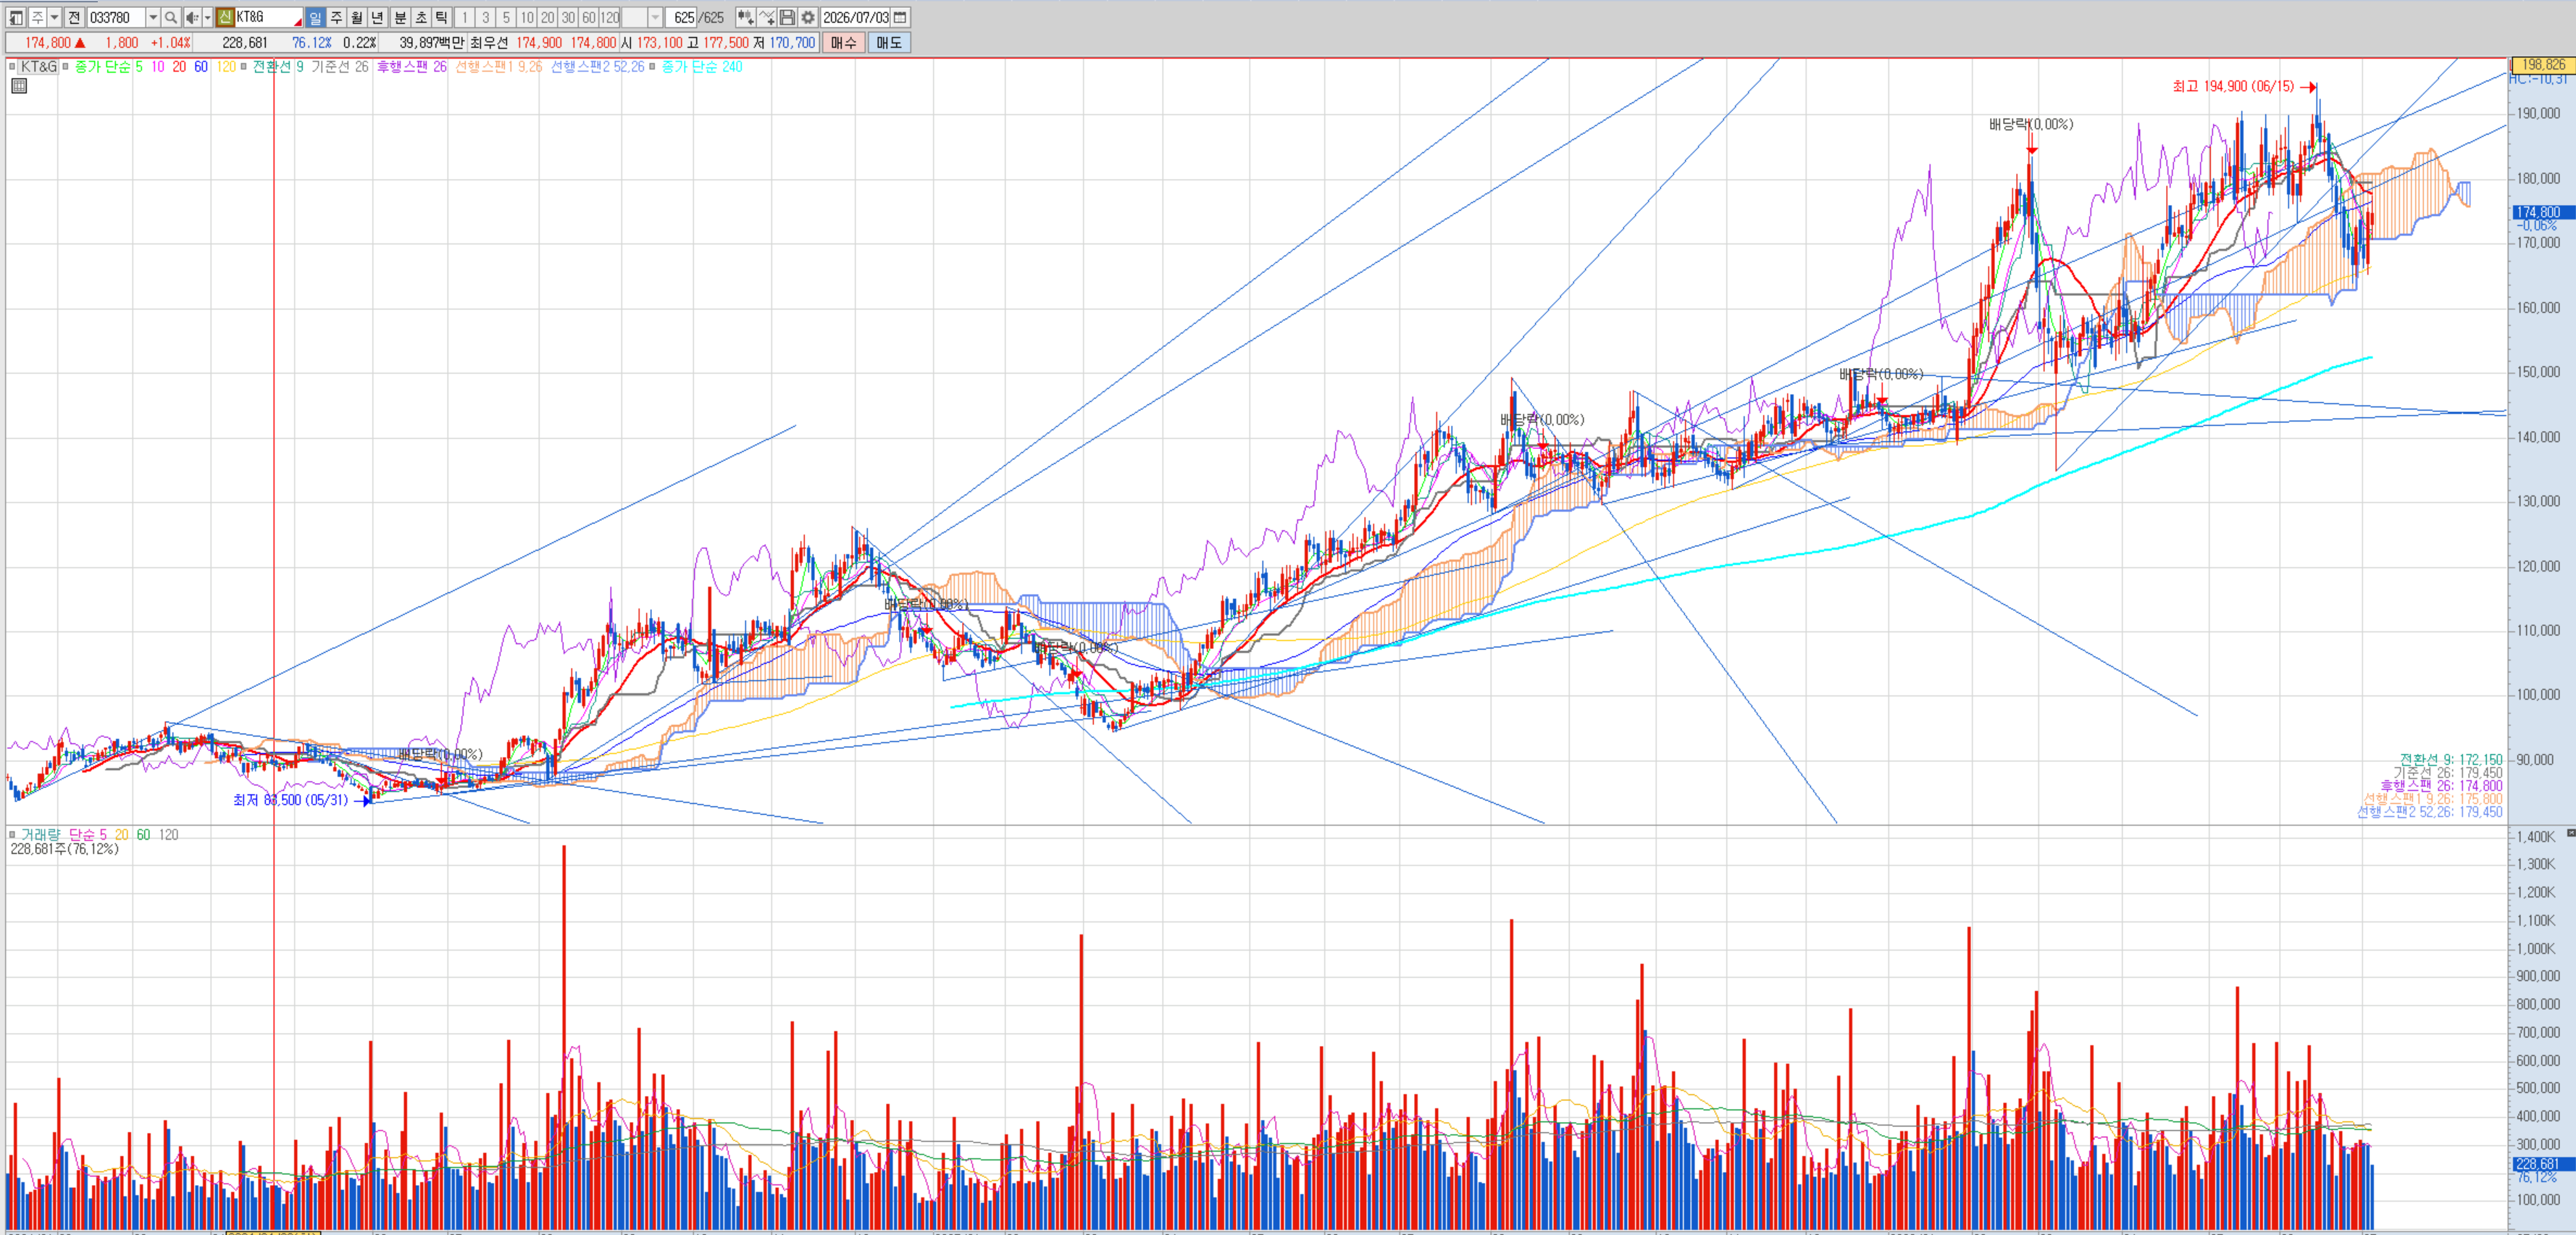Click the green 신 badge beside KT&G
This screenshot has width=2576, height=1235.
(x=225, y=17)
